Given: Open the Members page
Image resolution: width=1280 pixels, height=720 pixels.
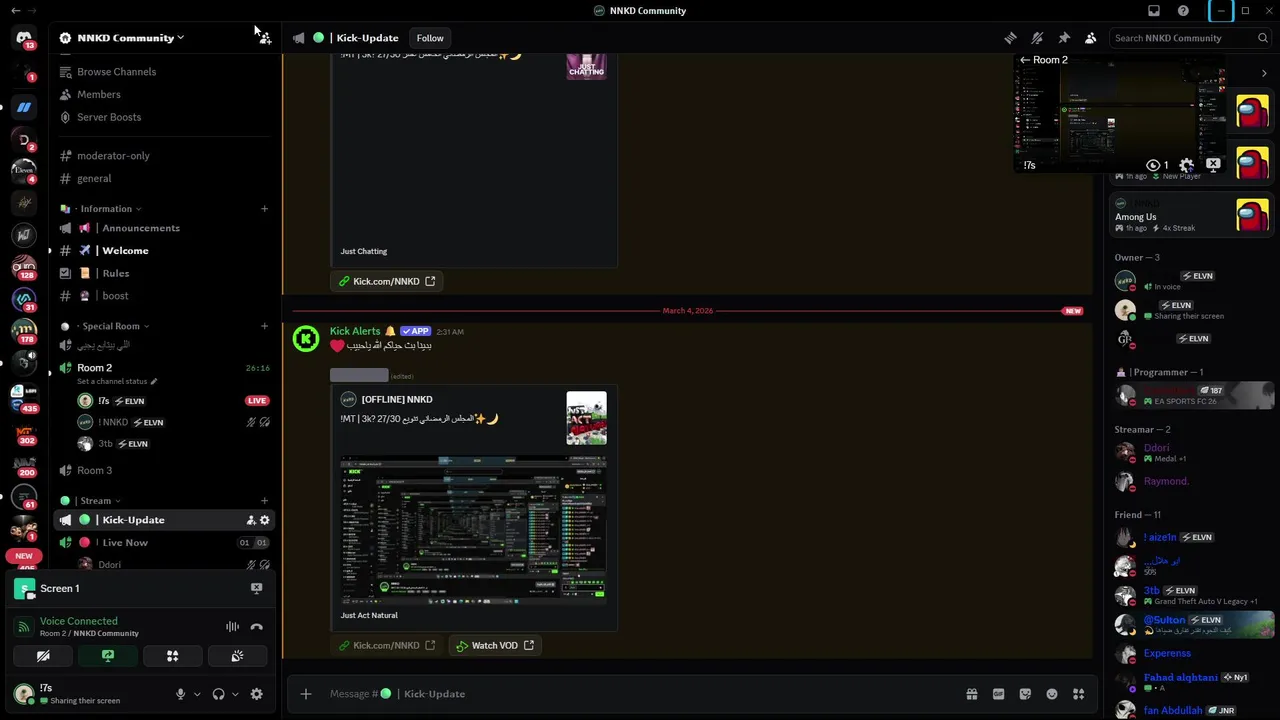Looking at the screenshot, I should pos(98,94).
